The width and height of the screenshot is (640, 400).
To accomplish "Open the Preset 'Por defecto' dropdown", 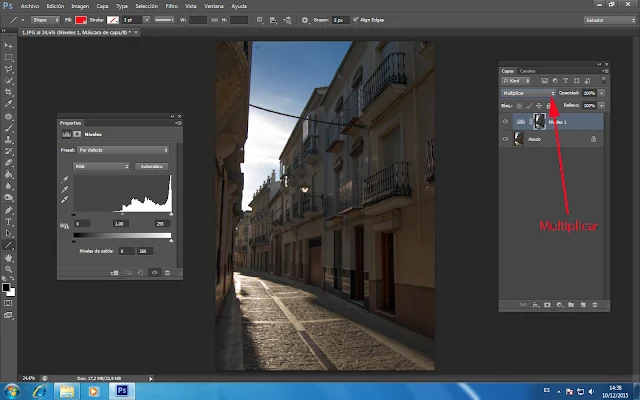I will [x=123, y=150].
